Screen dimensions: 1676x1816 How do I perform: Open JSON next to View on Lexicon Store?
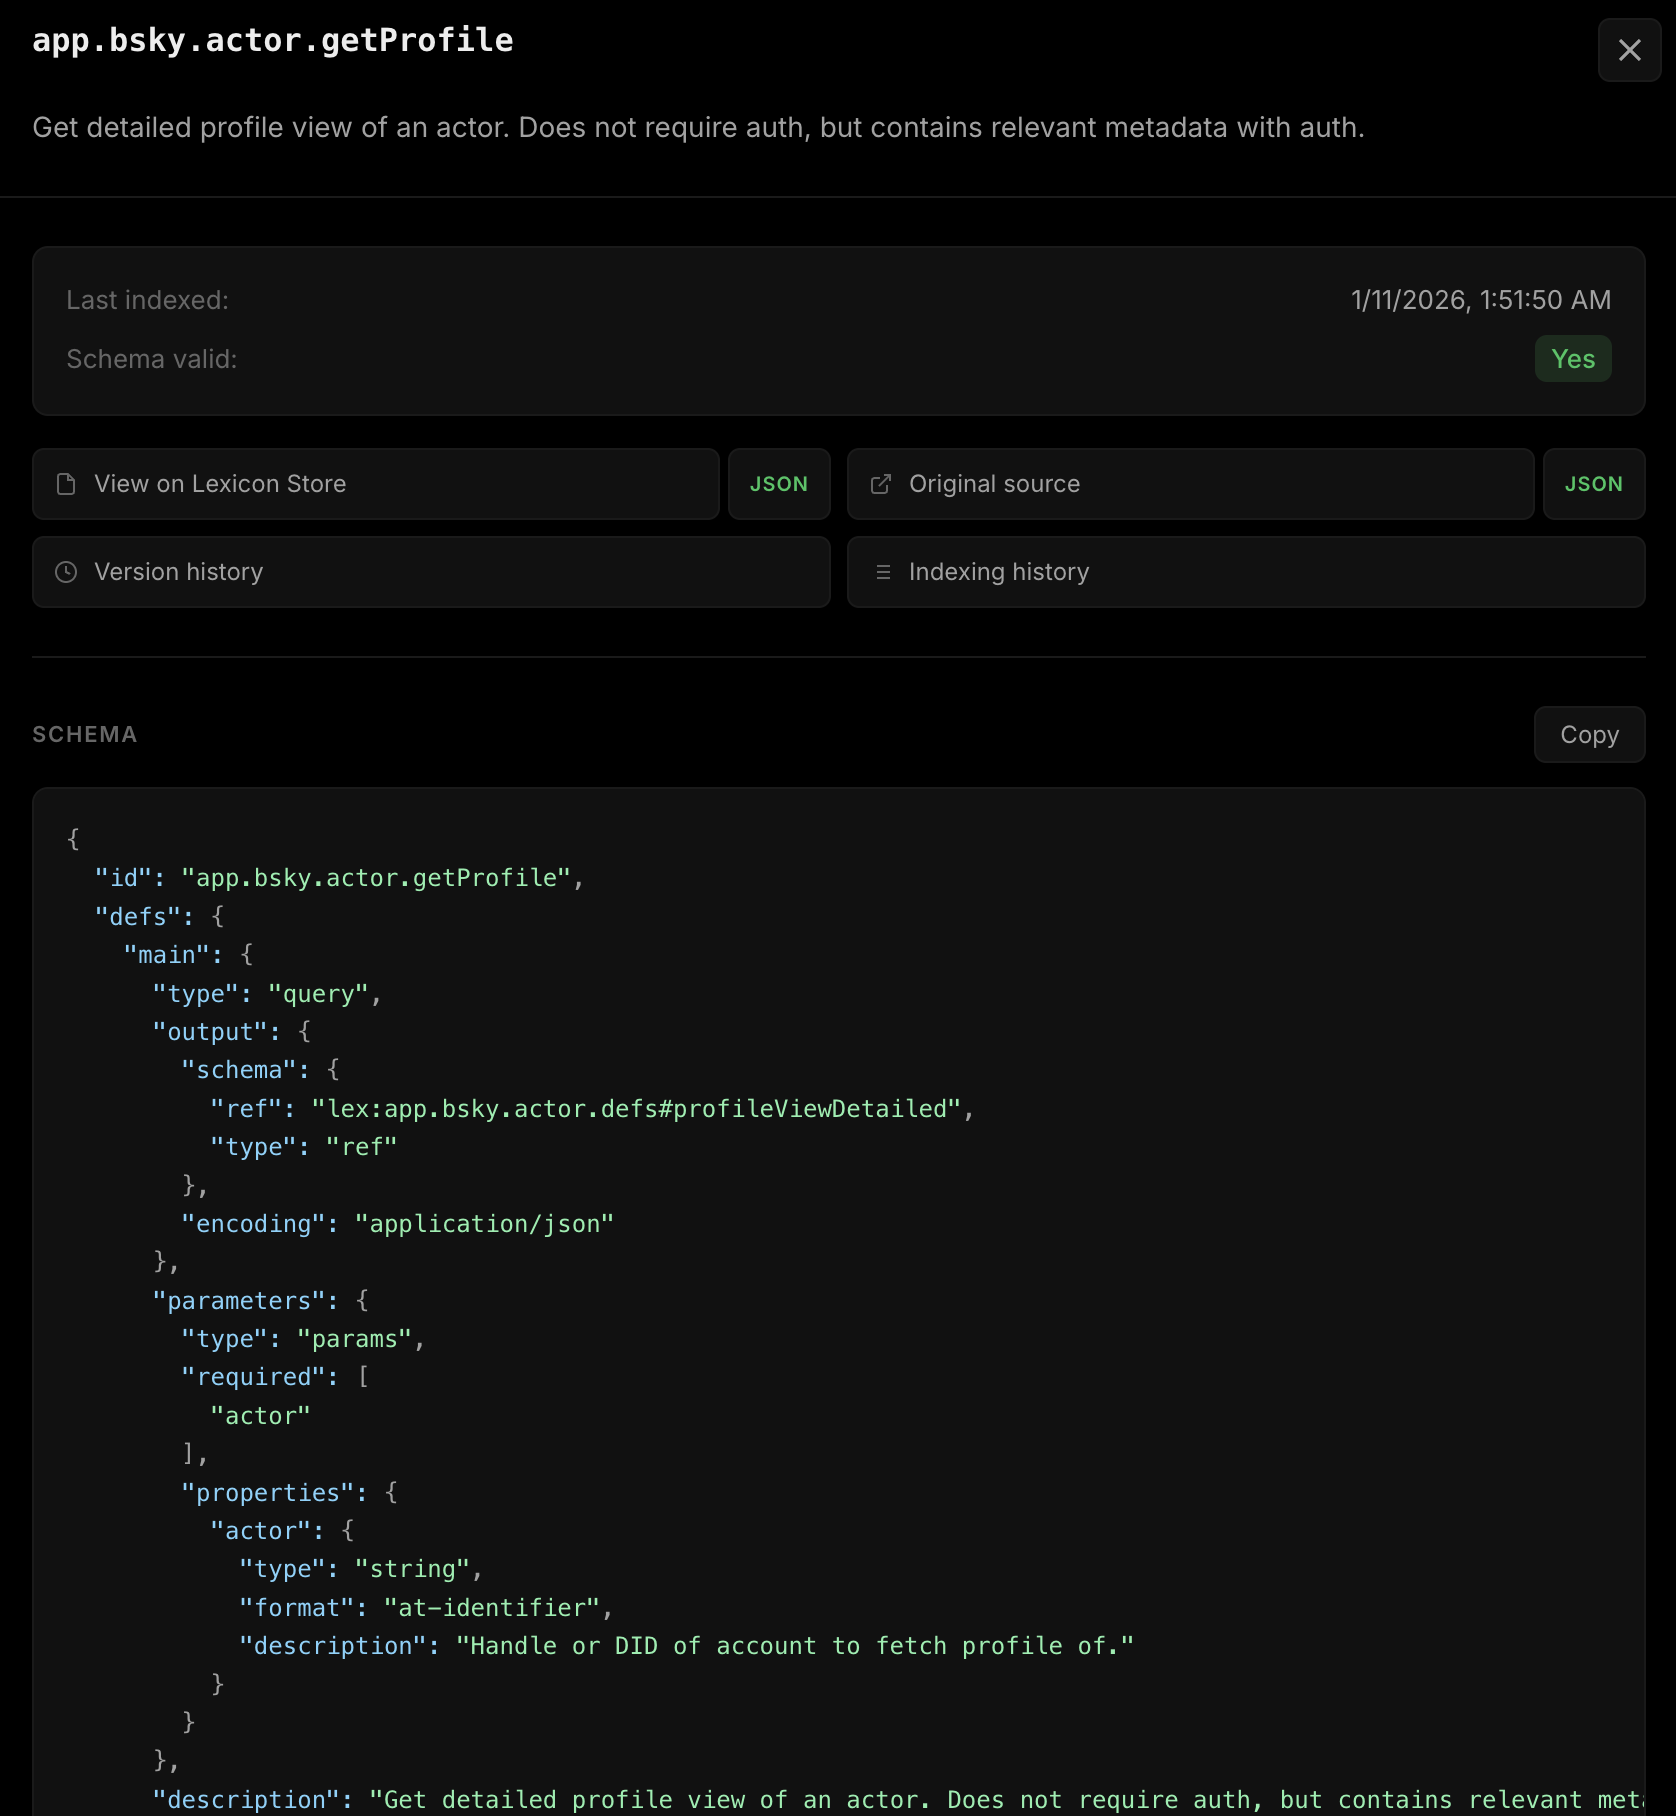(x=778, y=484)
